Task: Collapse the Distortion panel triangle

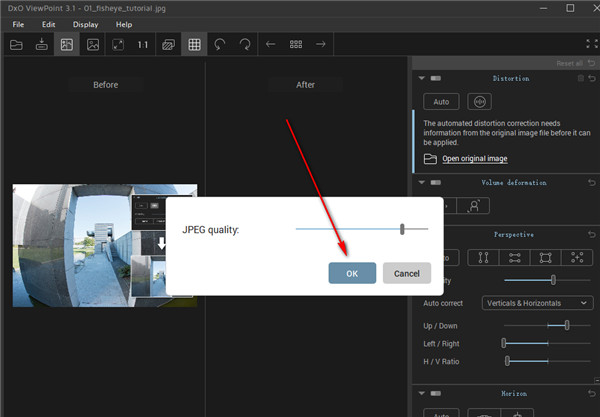Action: (421, 78)
